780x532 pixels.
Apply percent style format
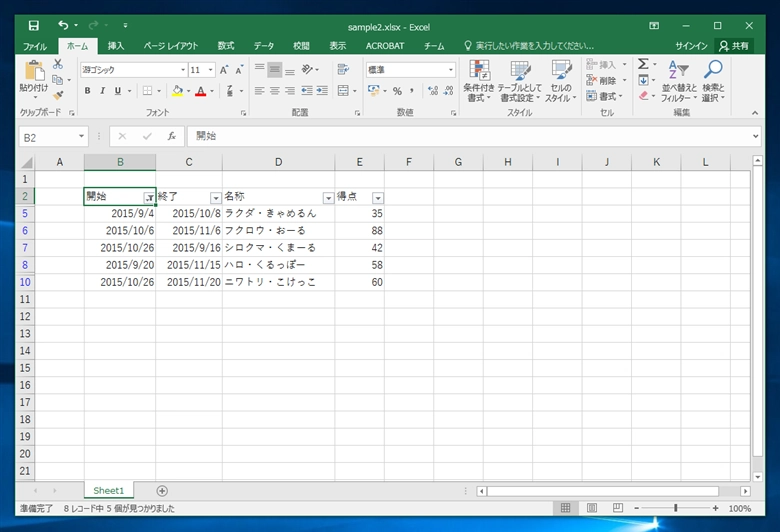[397, 91]
